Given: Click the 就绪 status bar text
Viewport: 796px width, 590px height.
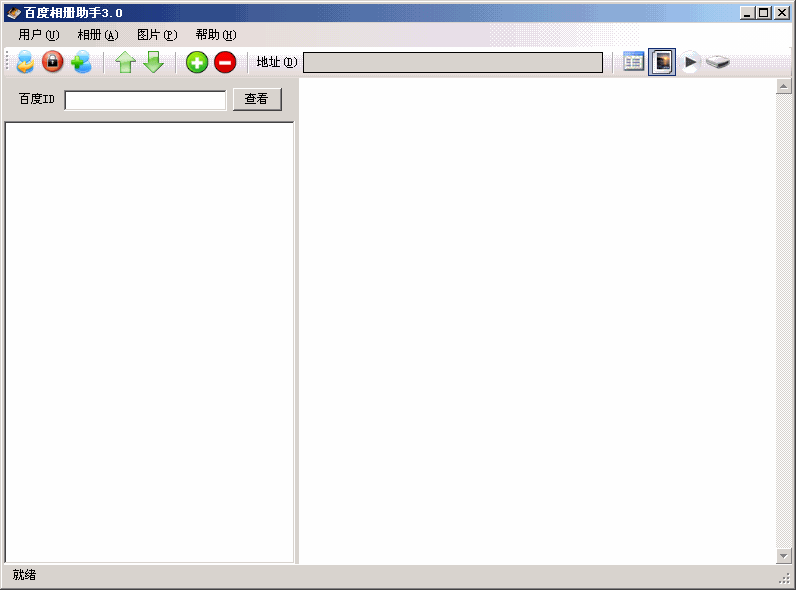Looking at the screenshot, I should tap(24, 575).
